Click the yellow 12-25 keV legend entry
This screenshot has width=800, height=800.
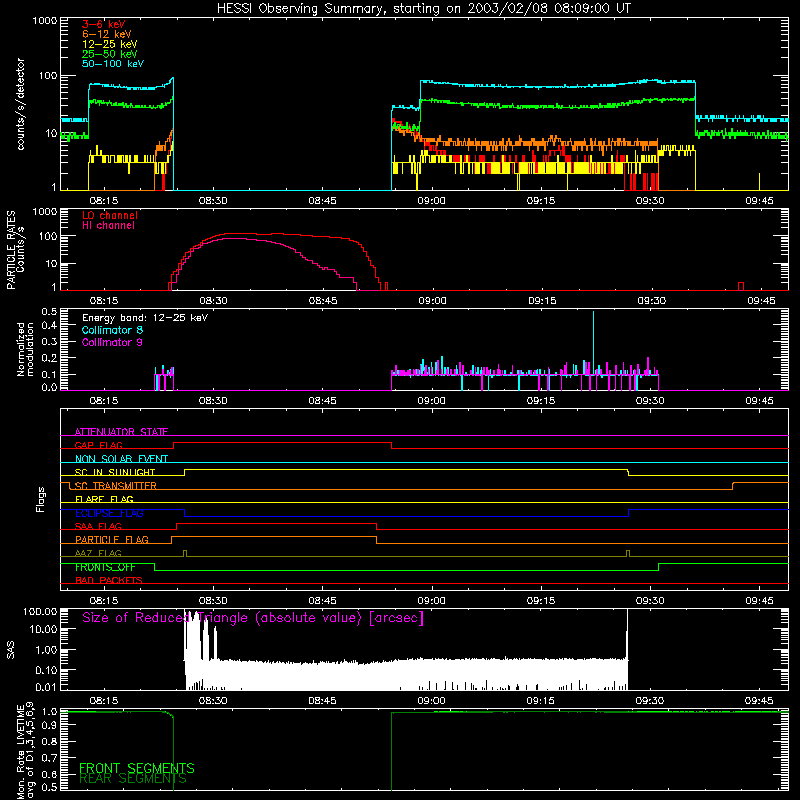click(110, 44)
